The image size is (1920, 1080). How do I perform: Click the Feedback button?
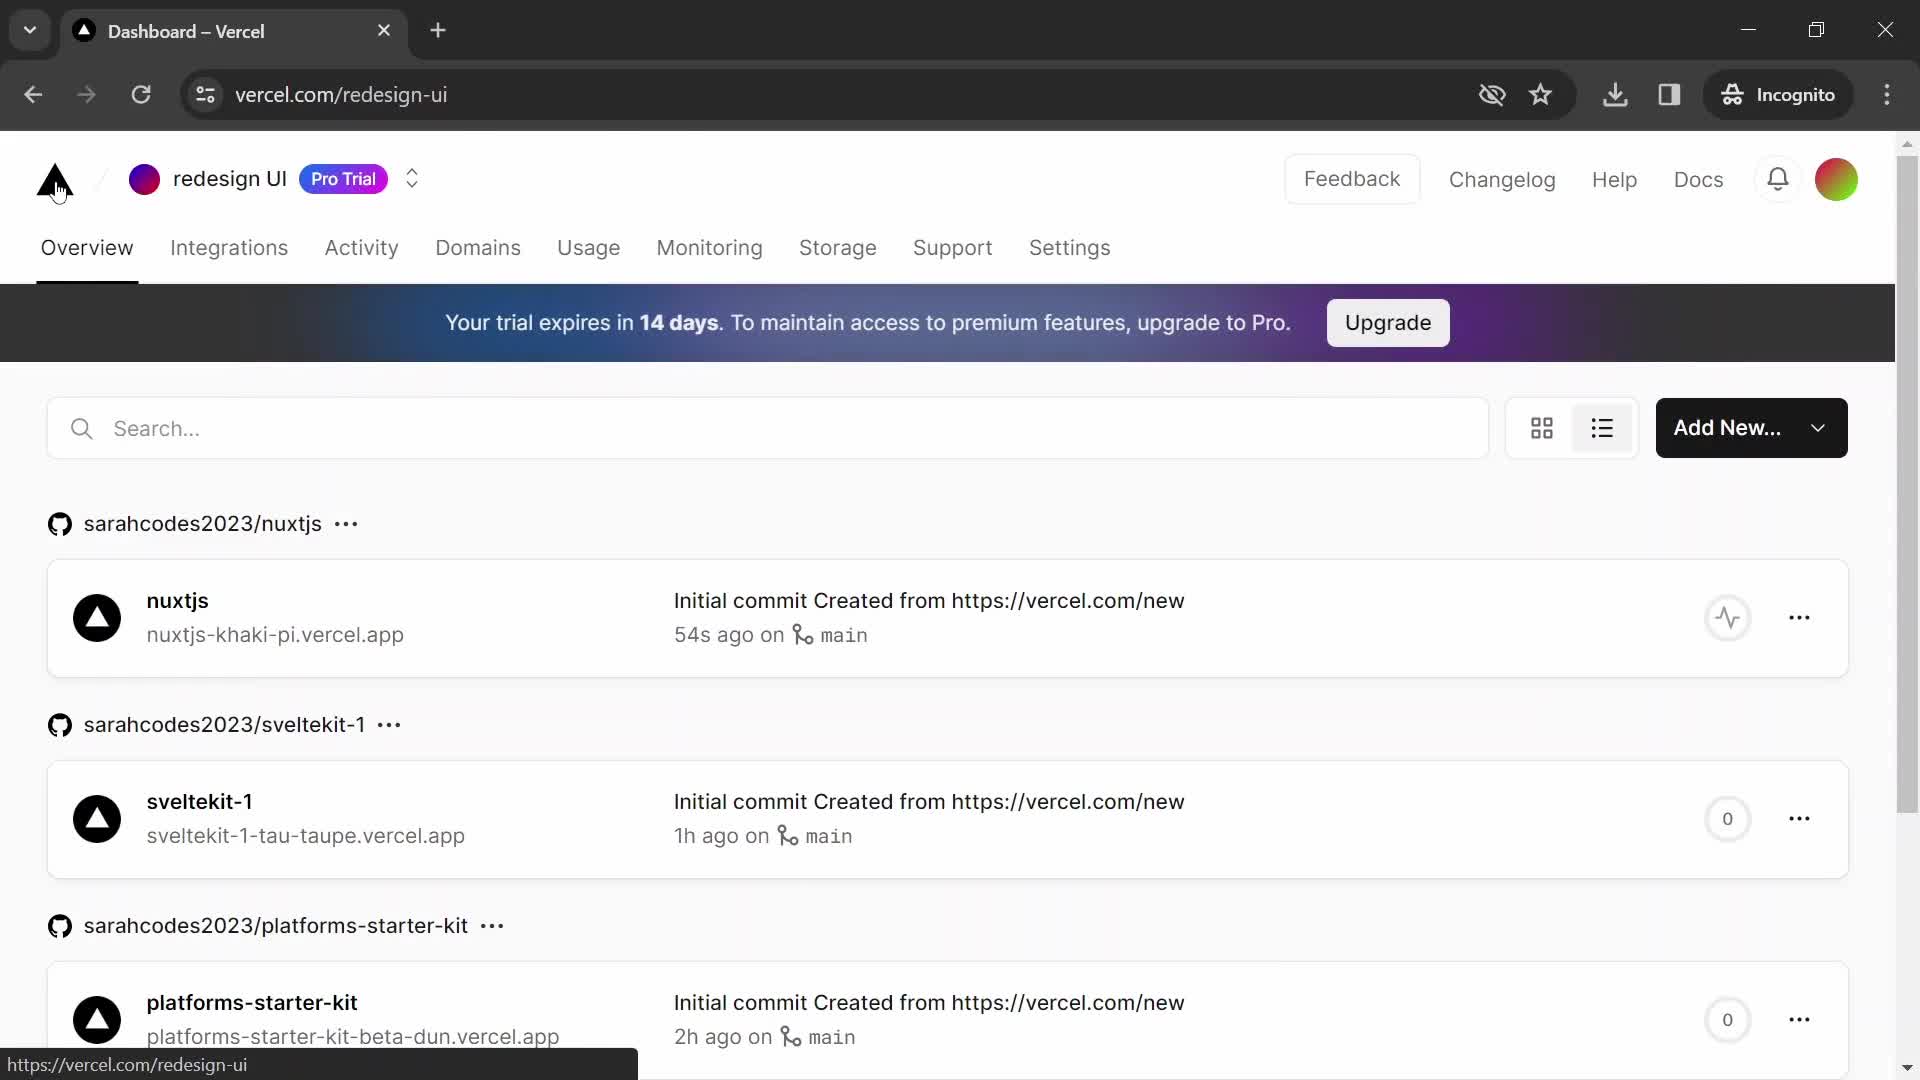pos(1352,179)
